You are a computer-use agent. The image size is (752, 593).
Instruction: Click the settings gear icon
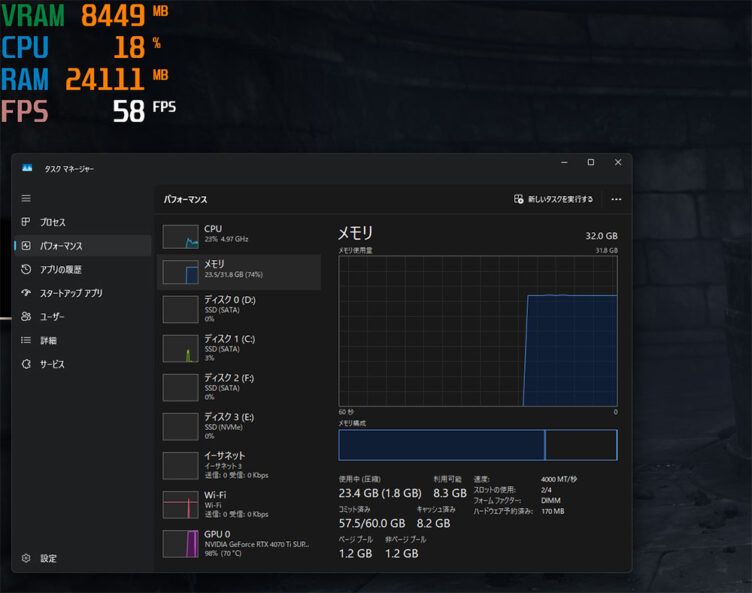pos(26,558)
